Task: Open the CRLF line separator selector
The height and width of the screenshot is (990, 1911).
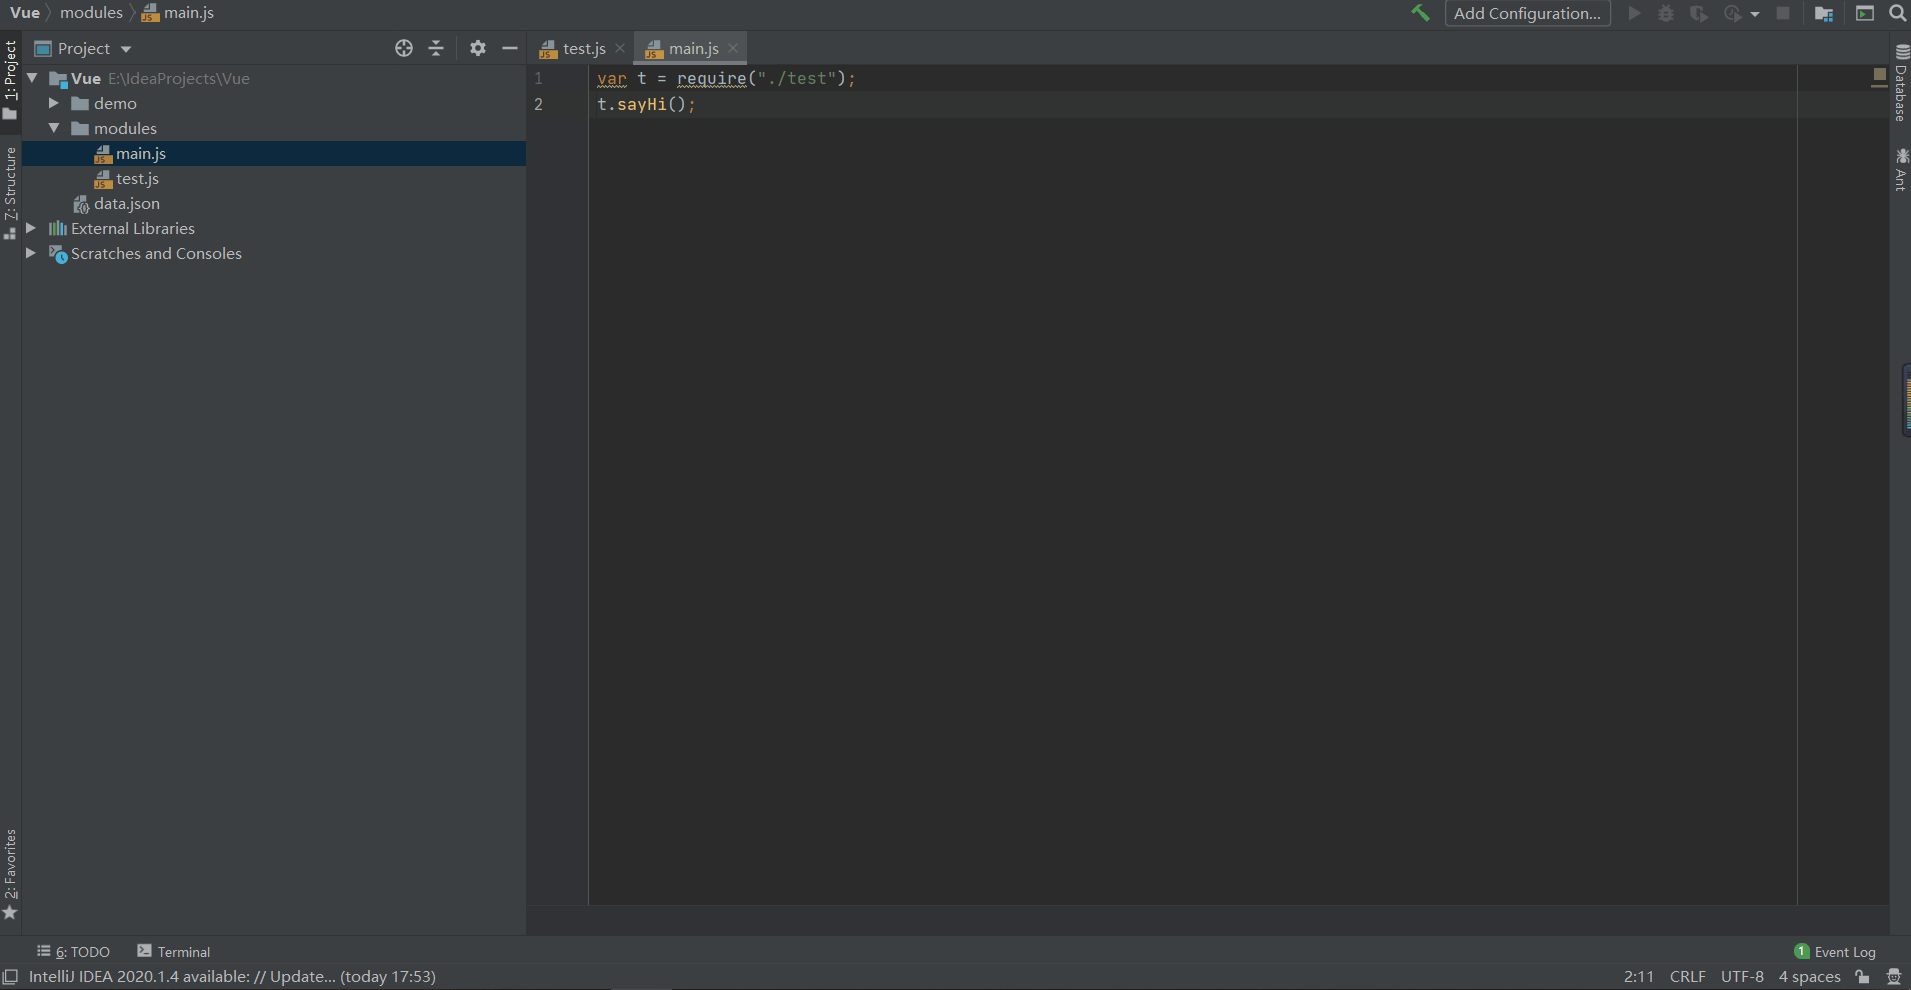Action: pyautogui.click(x=1688, y=977)
